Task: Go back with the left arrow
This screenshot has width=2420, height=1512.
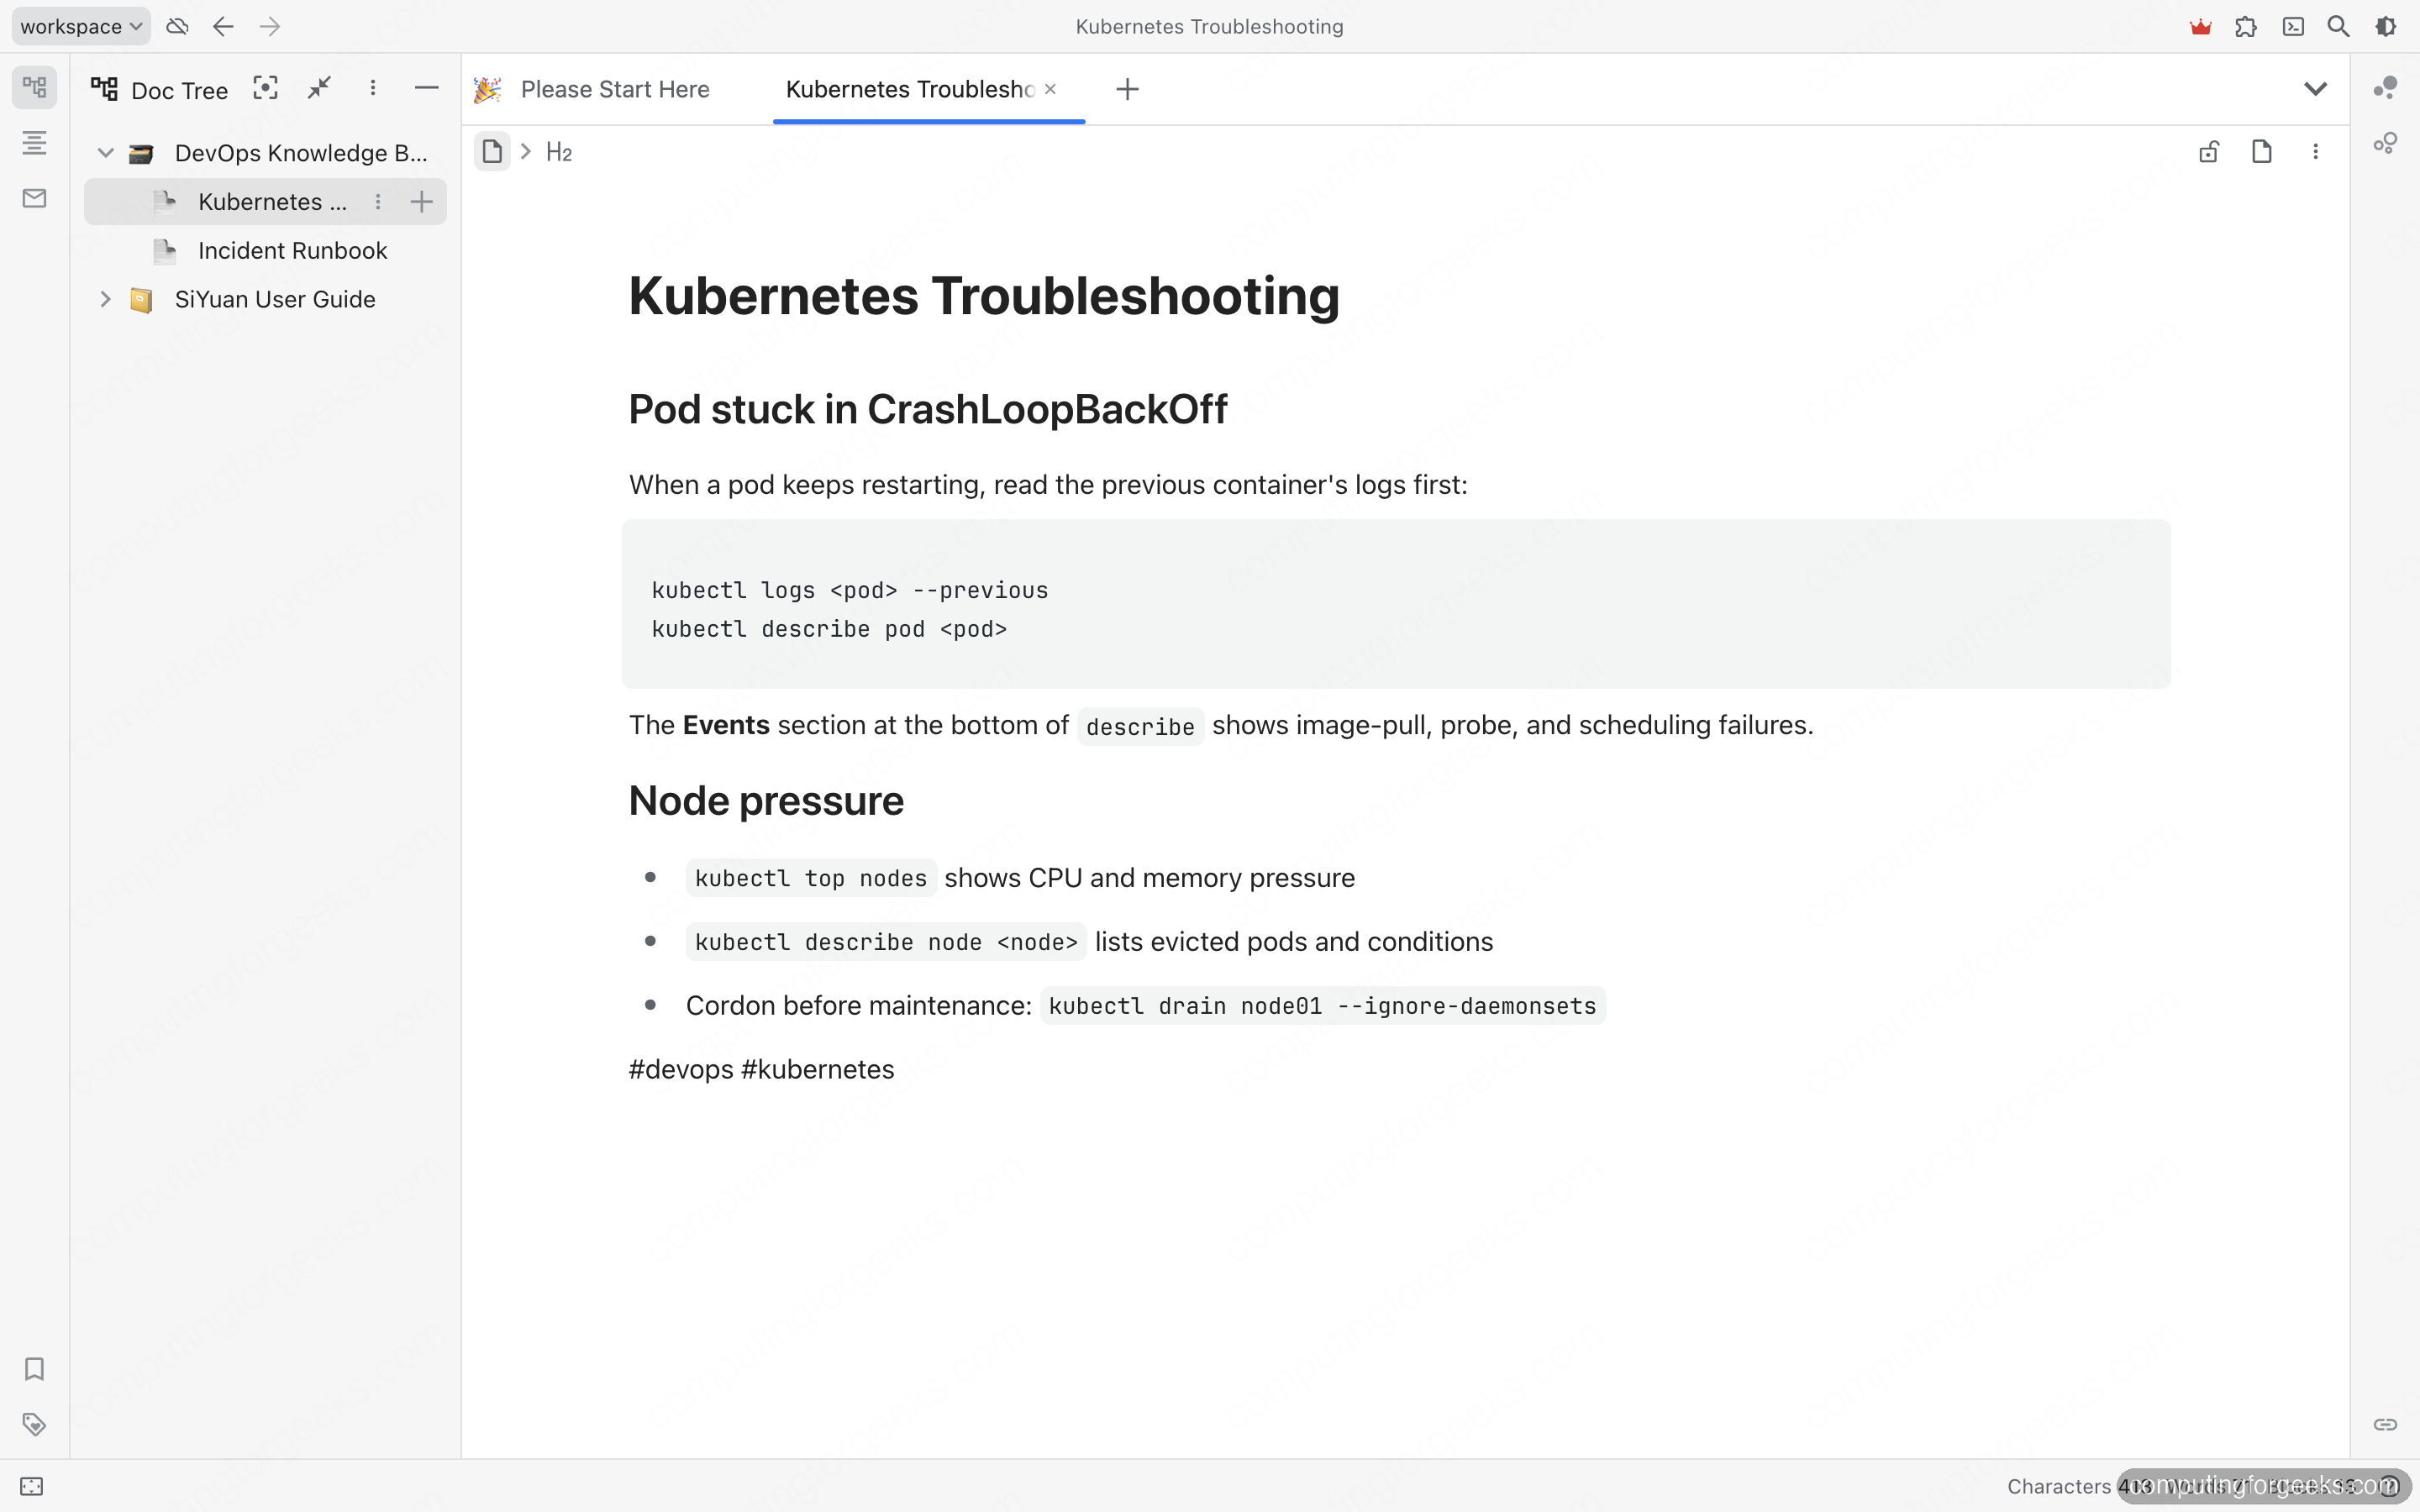Action: [x=223, y=26]
